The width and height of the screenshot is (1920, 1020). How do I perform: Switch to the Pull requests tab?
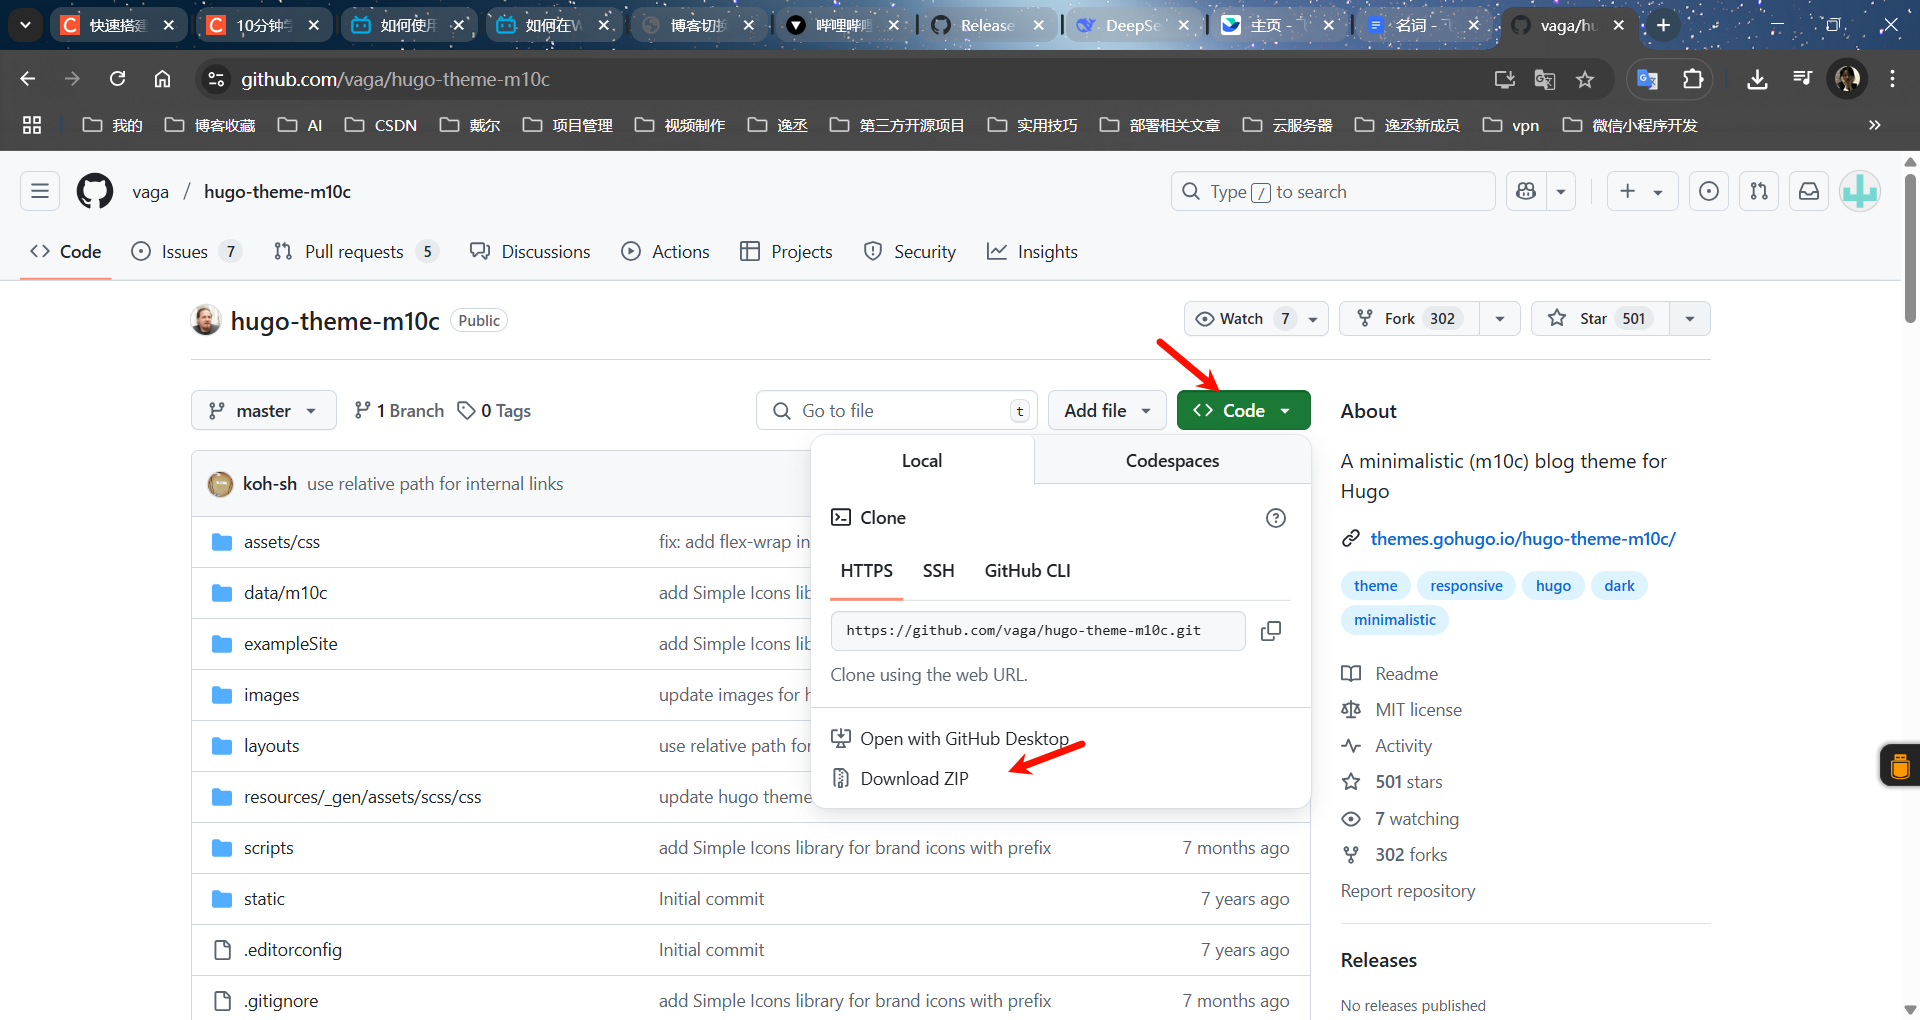[x=355, y=252]
